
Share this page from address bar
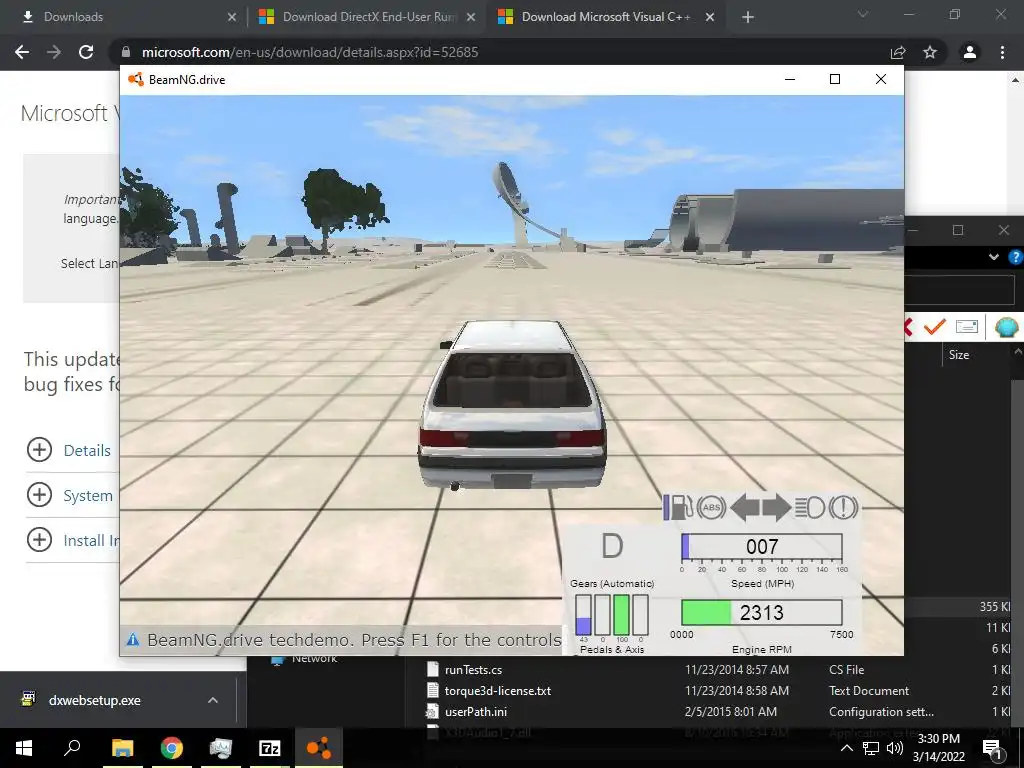pyautogui.click(x=898, y=52)
